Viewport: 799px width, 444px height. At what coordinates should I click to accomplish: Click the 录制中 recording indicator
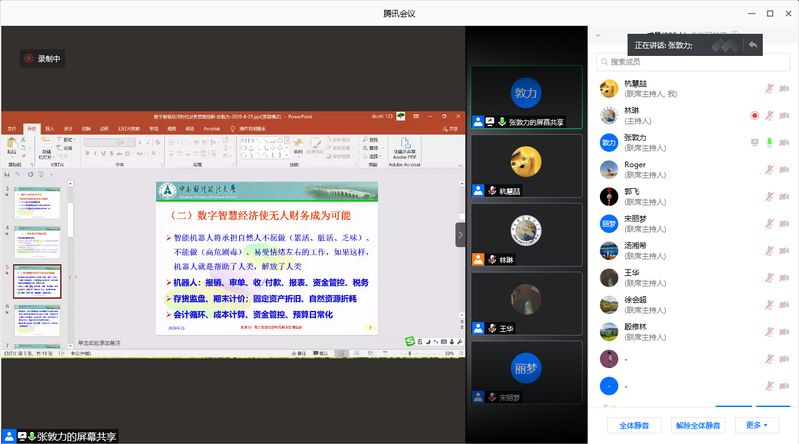pyautogui.click(x=43, y=59)
